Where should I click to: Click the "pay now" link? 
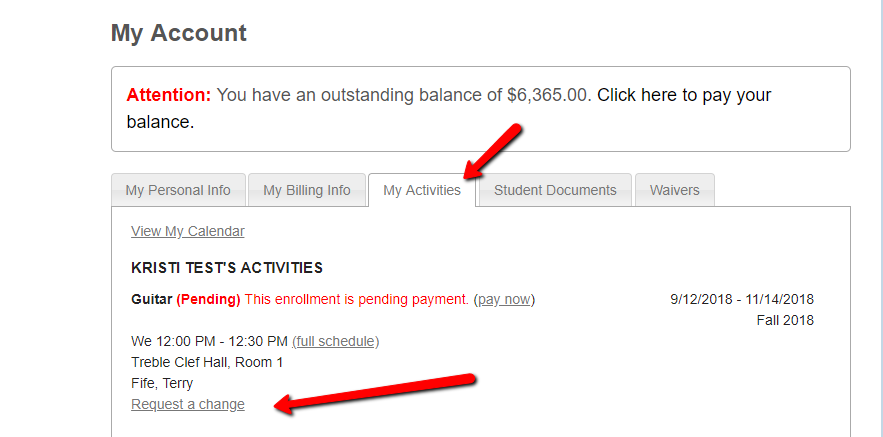pyautogui.click(x=505, y=299)
